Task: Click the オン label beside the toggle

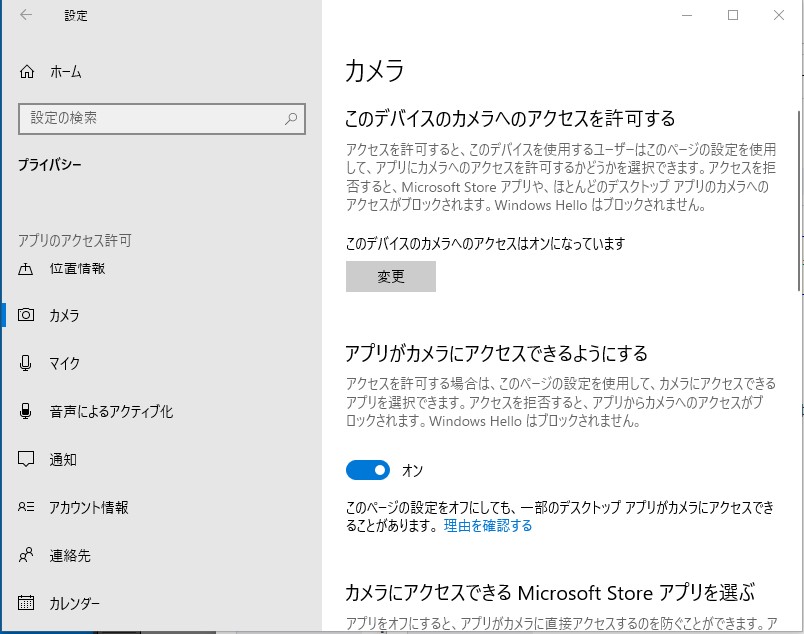Action: tap(413, 470)
